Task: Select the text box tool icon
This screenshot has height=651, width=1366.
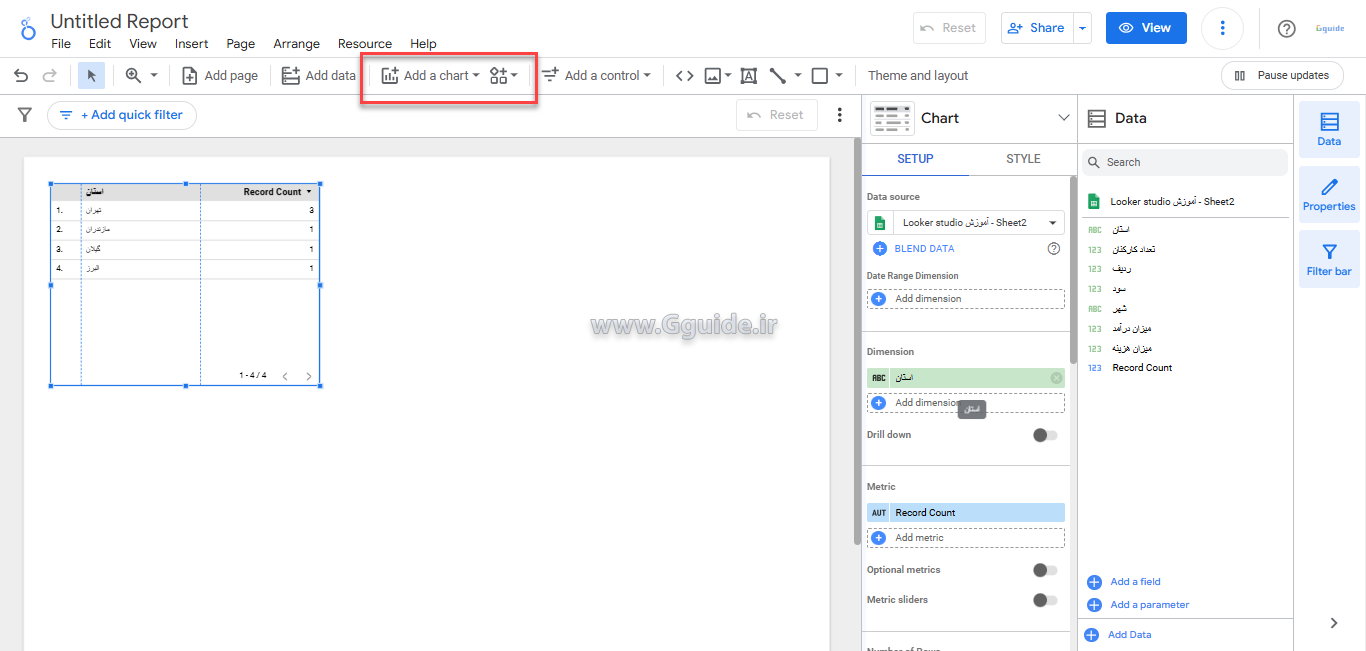Action: coord(748,75)
